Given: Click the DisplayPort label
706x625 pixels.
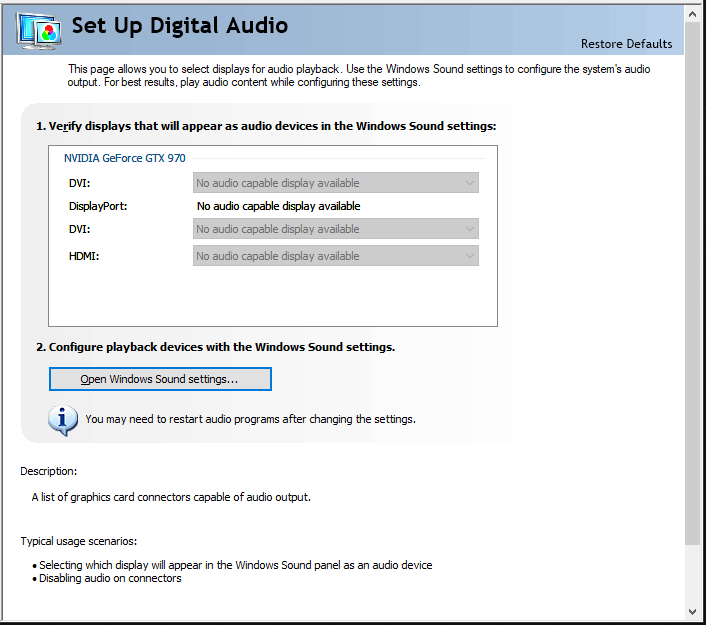Looking at the screenshot, I should click(x=98, y=206).
